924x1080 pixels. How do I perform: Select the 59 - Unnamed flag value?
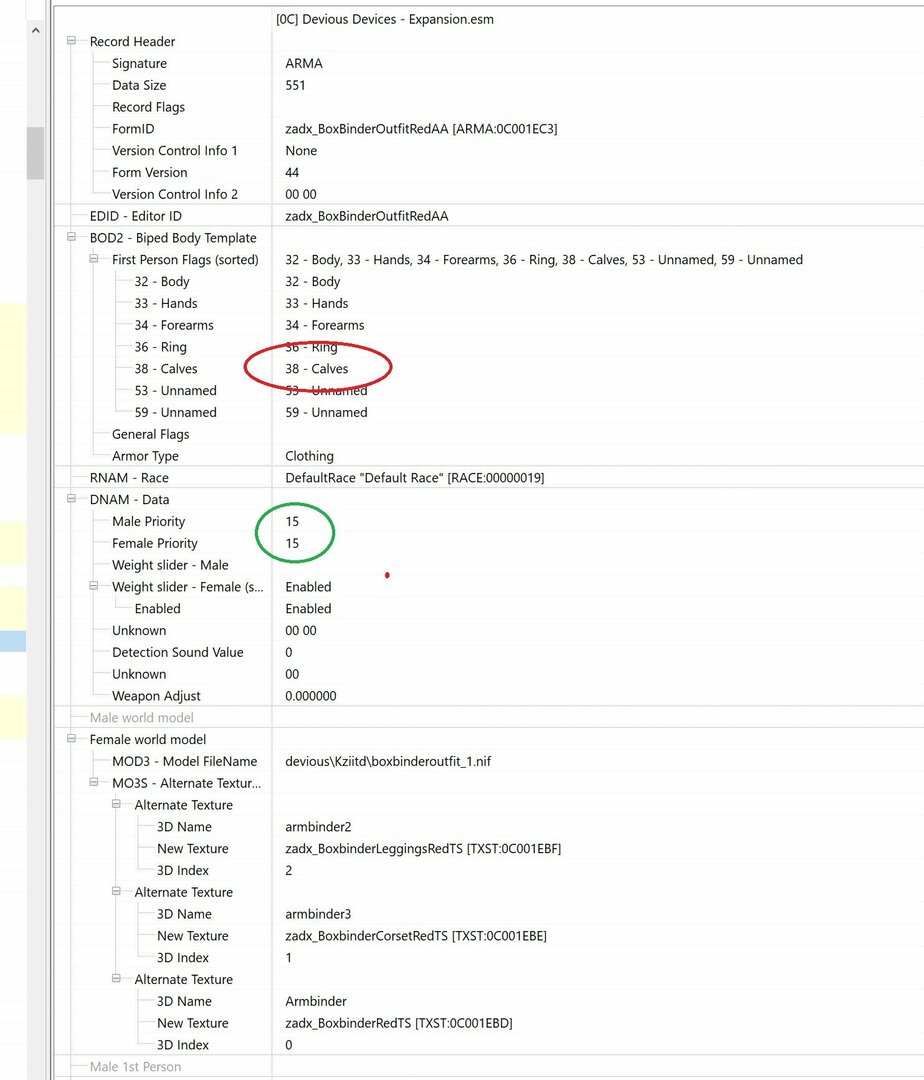(x=326, y=413)
